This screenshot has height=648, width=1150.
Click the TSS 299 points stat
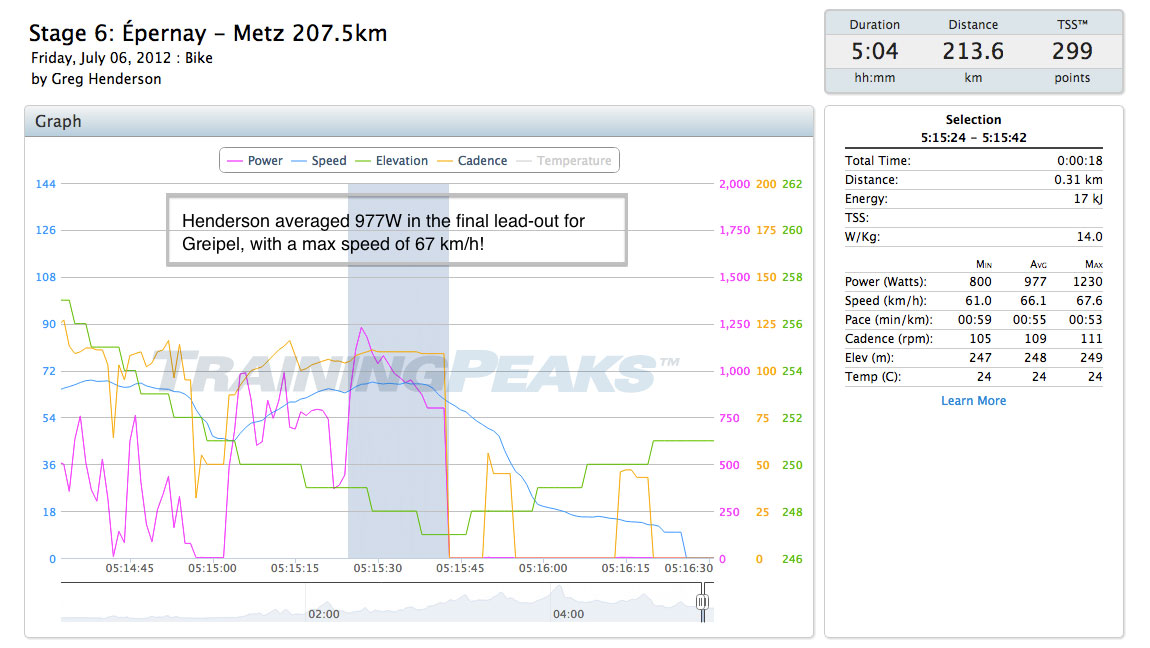tap(1072, 51)
